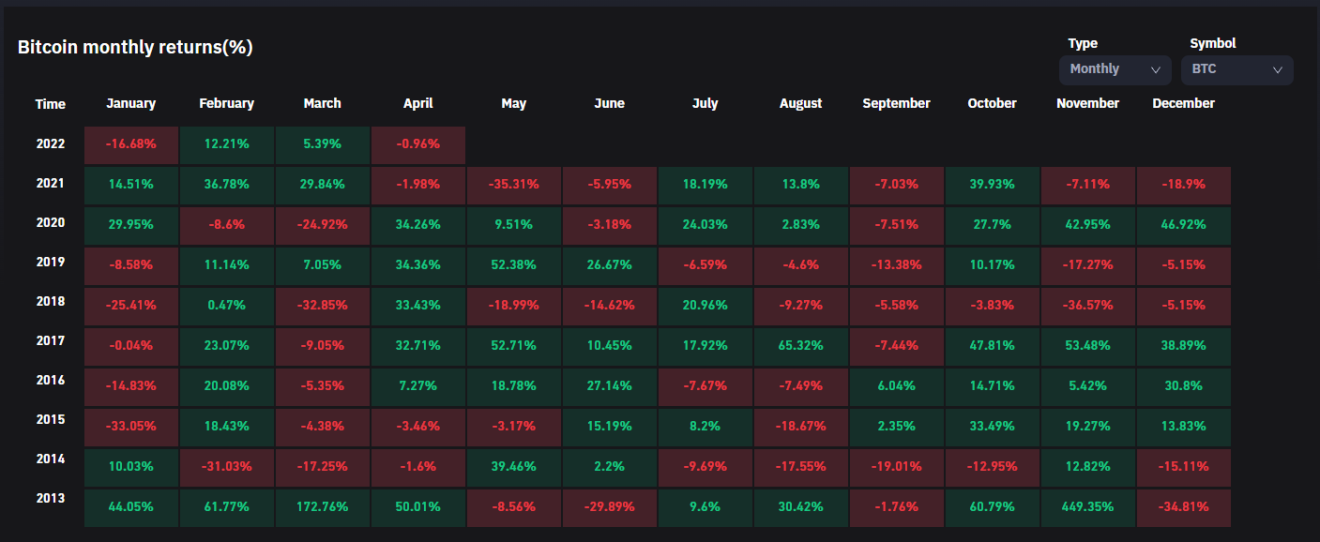Click the Bitcoin monthly returns(%) title
Screen dimensions: 1320x542
pyautogui.click(x=135, y=47)
